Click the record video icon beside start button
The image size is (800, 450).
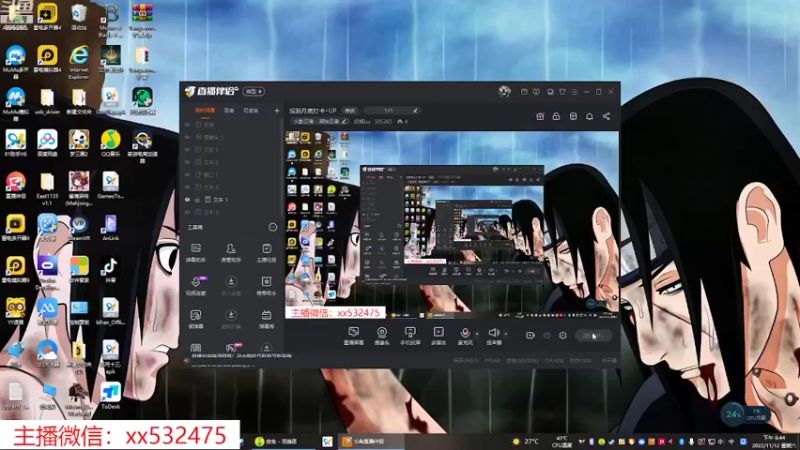point(530,336)
